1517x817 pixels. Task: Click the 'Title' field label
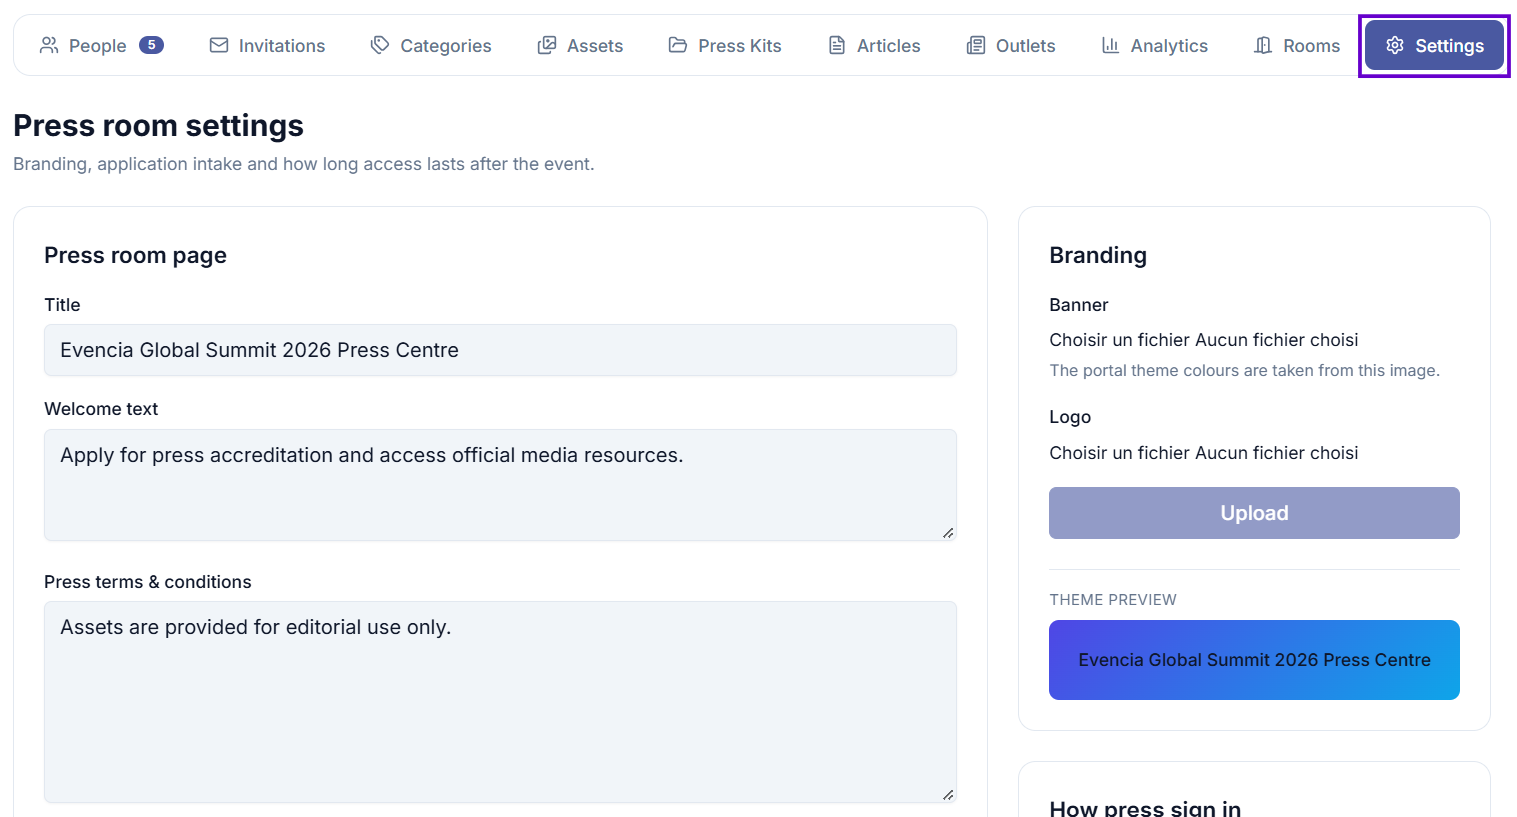62,305
